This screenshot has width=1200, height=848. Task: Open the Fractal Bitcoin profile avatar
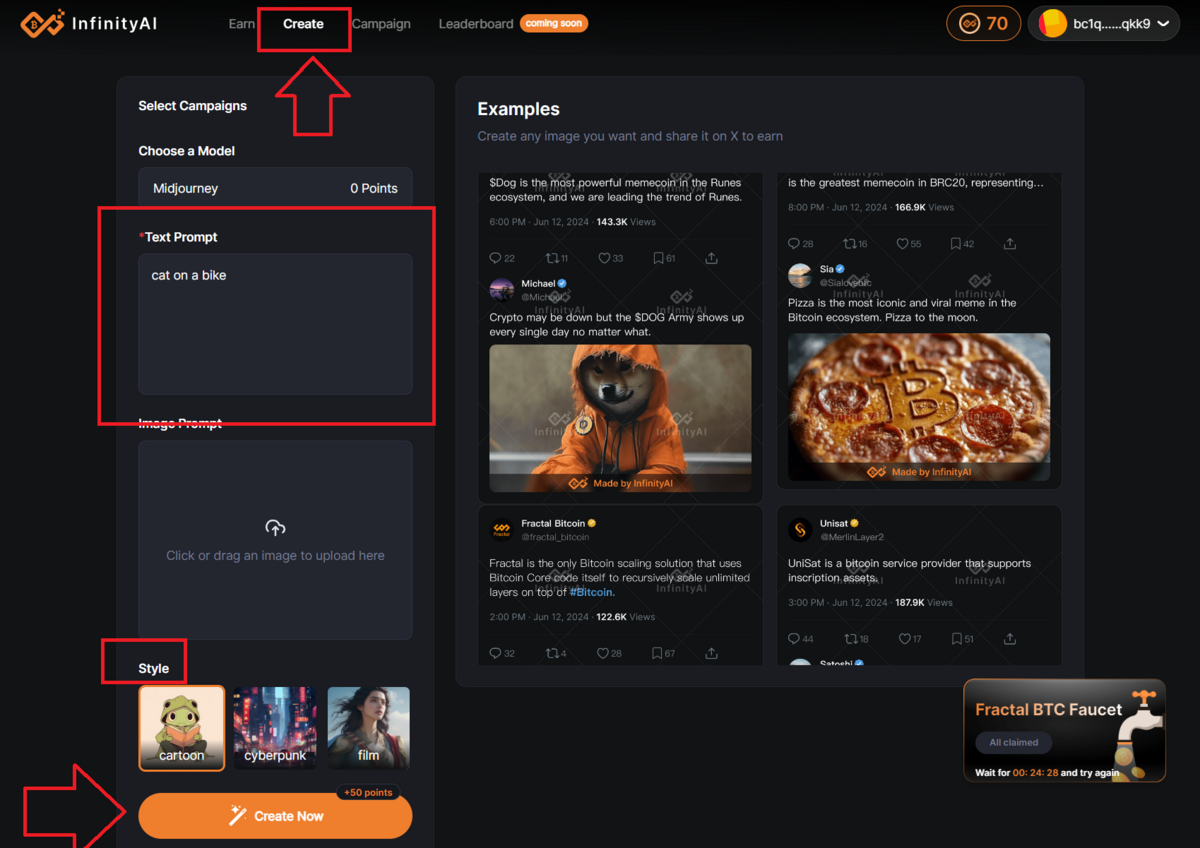(x=501, y=530)
